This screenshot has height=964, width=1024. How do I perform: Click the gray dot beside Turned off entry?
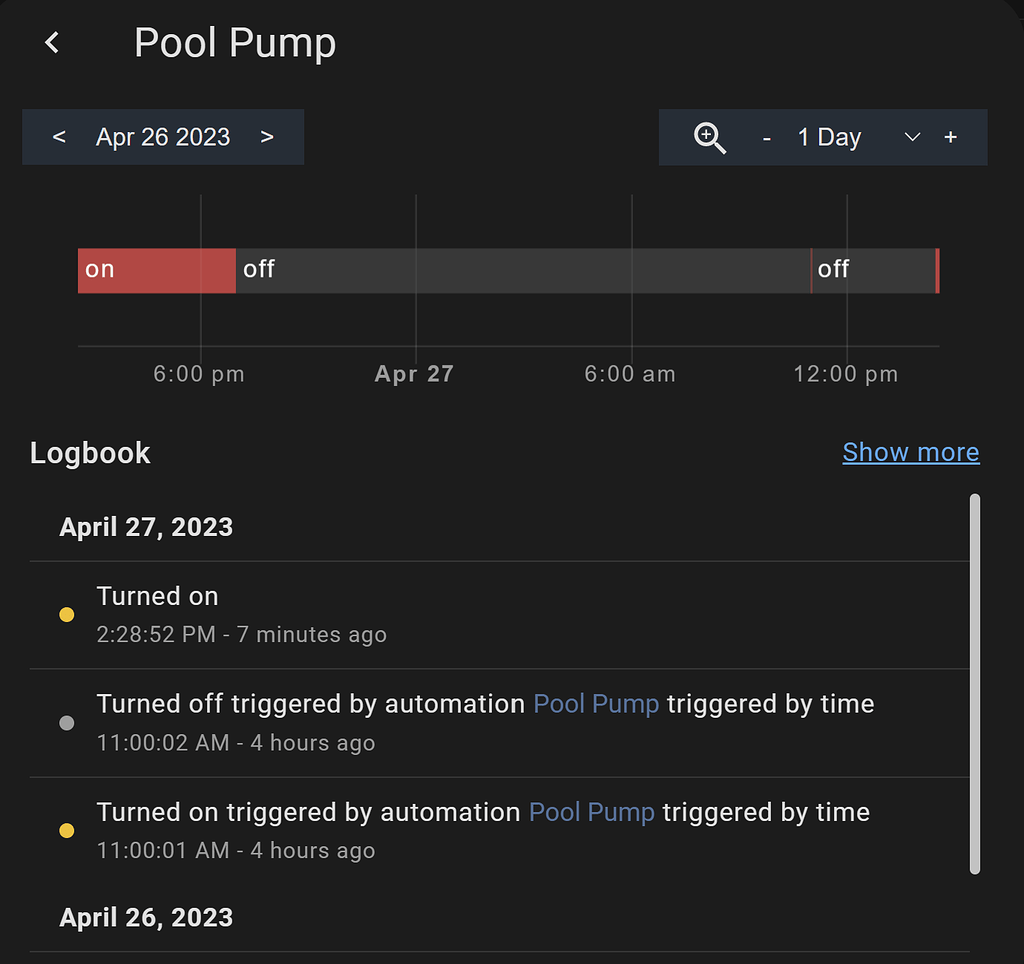pos(66,722)
